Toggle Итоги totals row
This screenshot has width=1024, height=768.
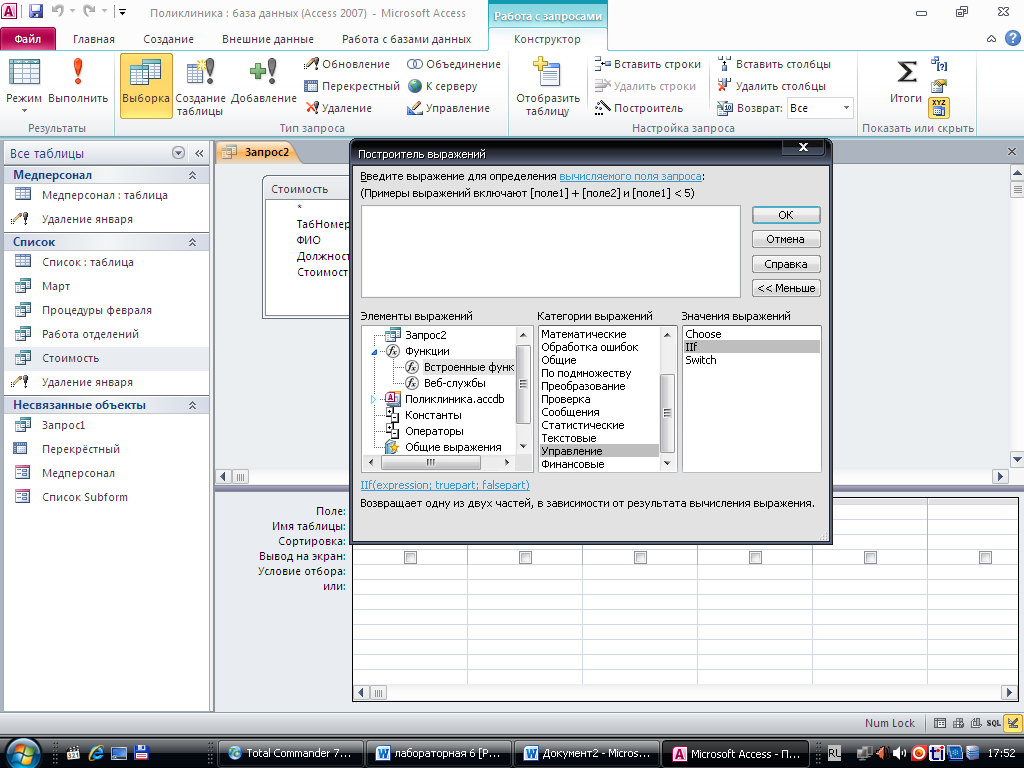pos(906,81)
